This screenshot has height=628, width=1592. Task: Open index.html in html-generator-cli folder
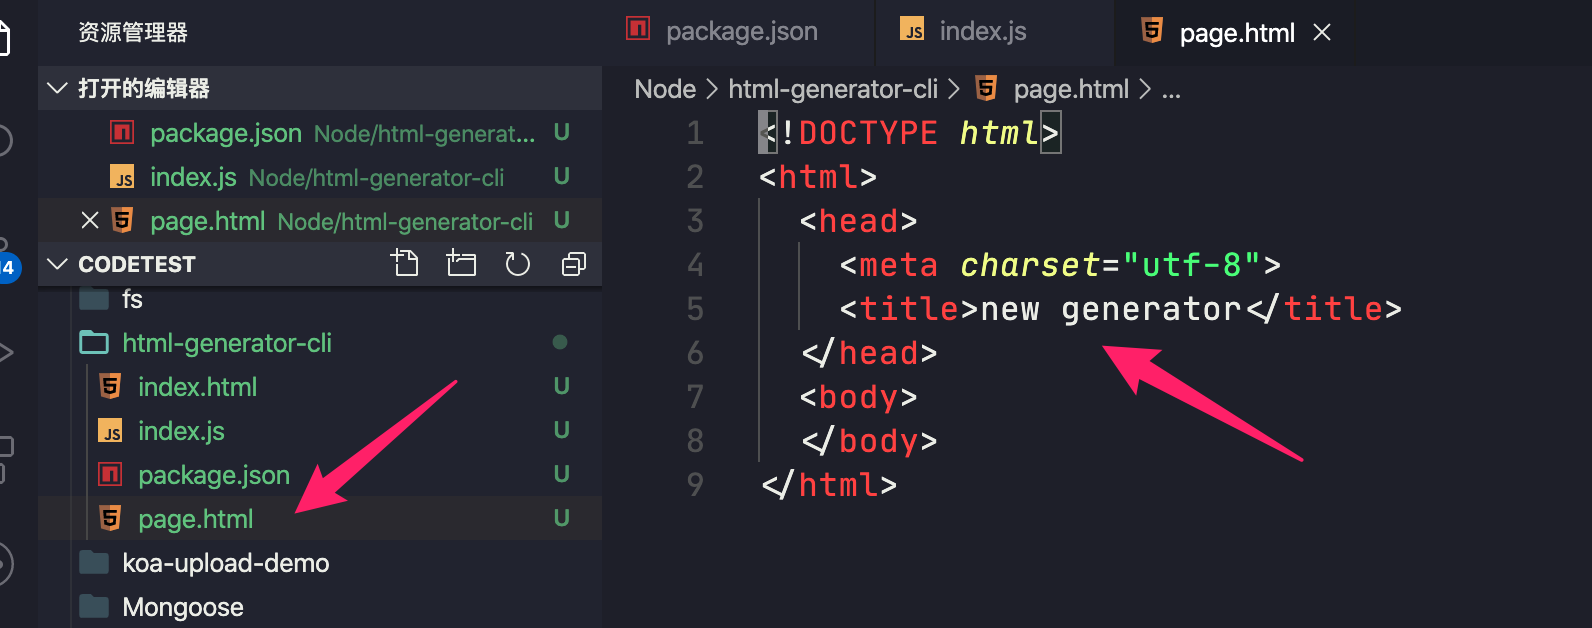click(320, 386)
